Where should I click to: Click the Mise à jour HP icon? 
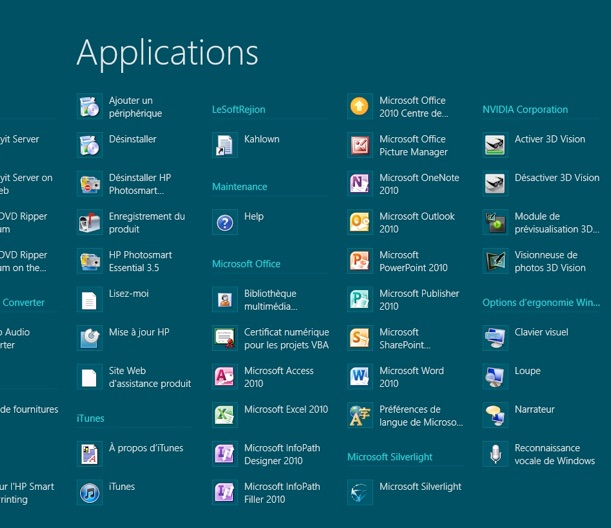click(90, 338)
